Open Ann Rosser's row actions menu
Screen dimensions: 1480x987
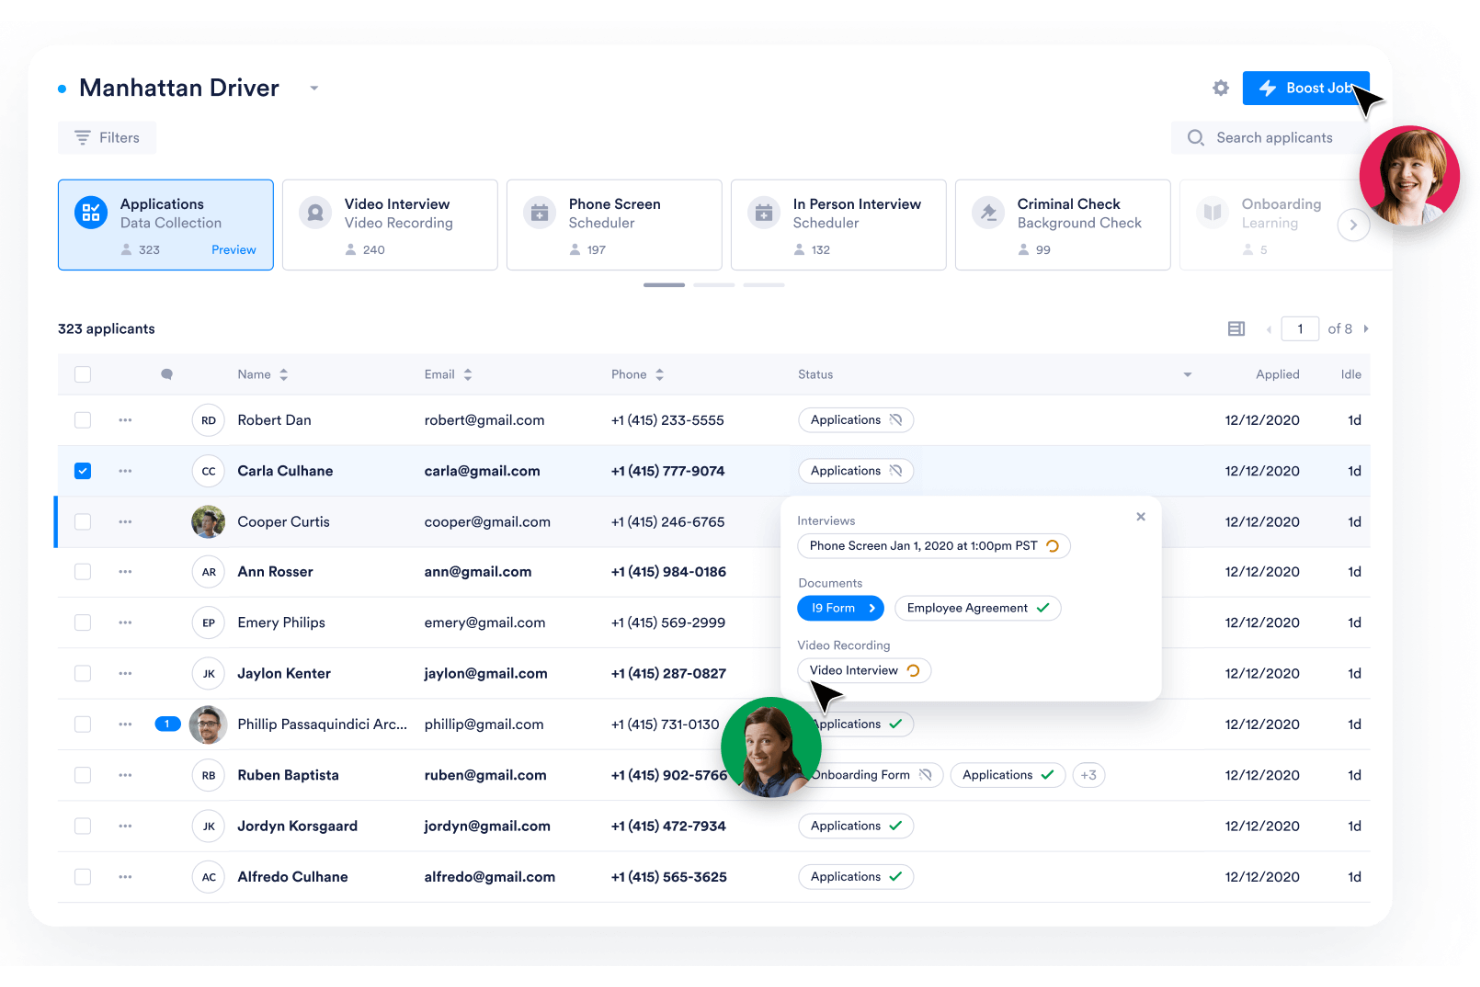click(x=125, y=572)
